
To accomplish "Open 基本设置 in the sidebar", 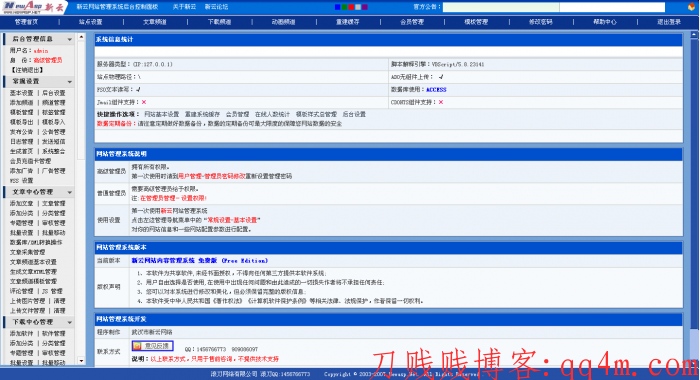I will 21,93.
